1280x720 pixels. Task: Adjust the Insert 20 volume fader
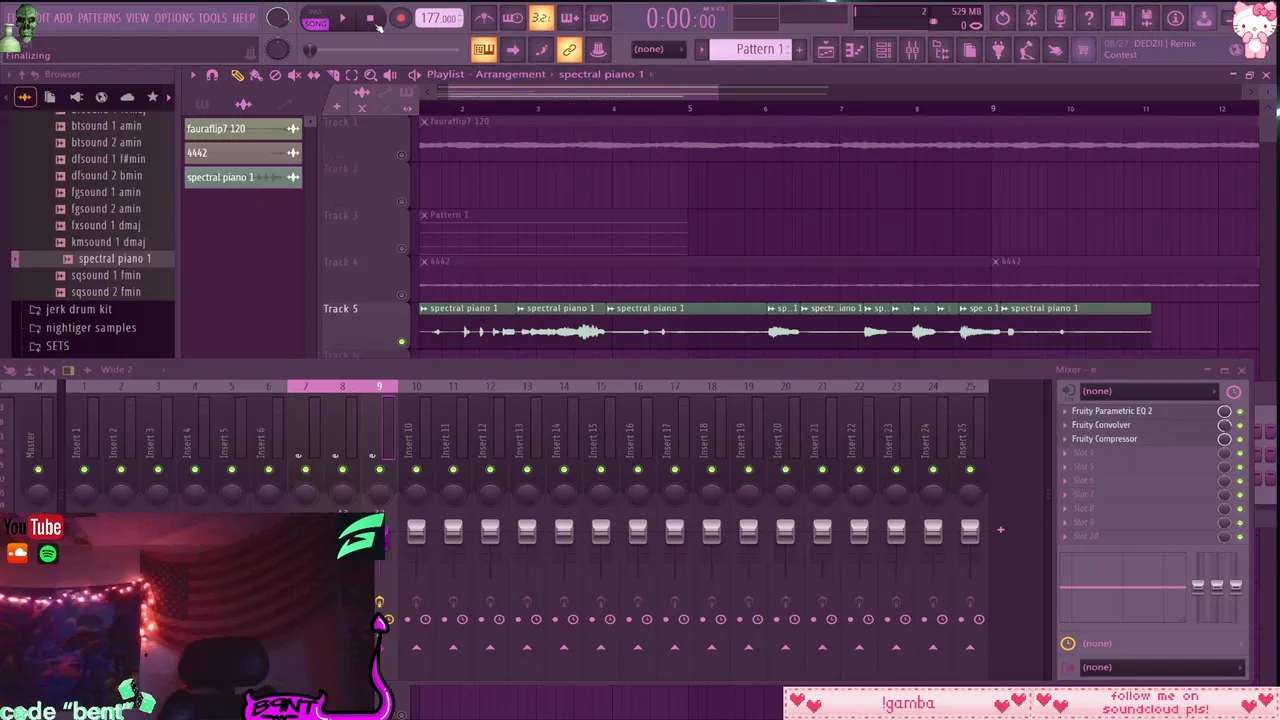coord(785,532)
